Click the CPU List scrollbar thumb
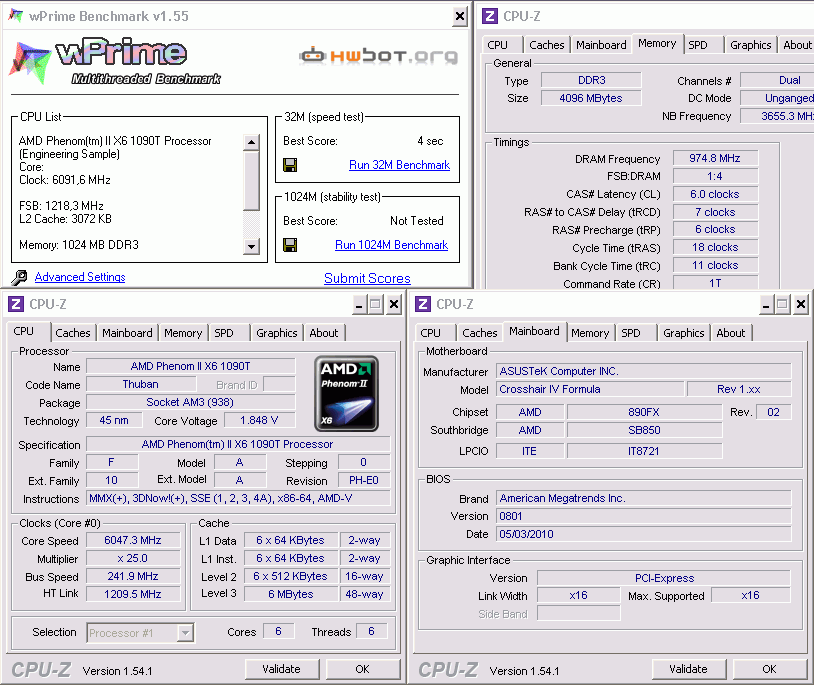The height and width of the screenshot is (685, 814). (251, 181)
